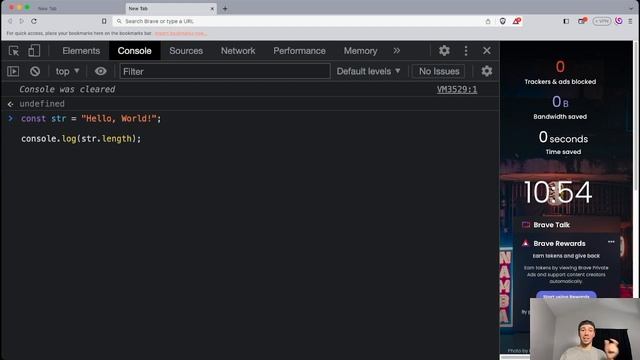Screen dimensions: 640x360
Task: Switch to the Sources tab
Action: (186, 51)
